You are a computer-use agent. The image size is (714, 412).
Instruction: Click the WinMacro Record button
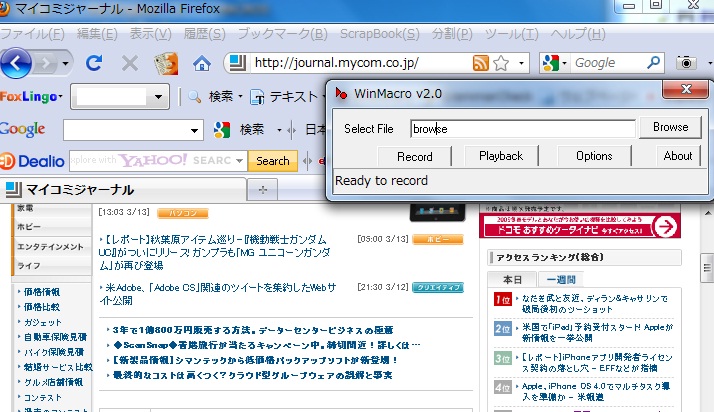[414, 157]
